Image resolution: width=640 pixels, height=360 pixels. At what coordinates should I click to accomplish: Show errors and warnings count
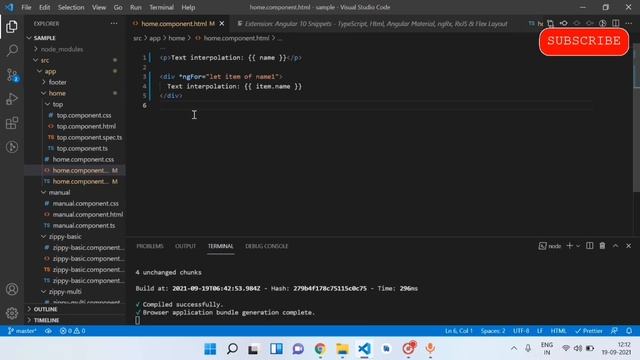(72, 331)
